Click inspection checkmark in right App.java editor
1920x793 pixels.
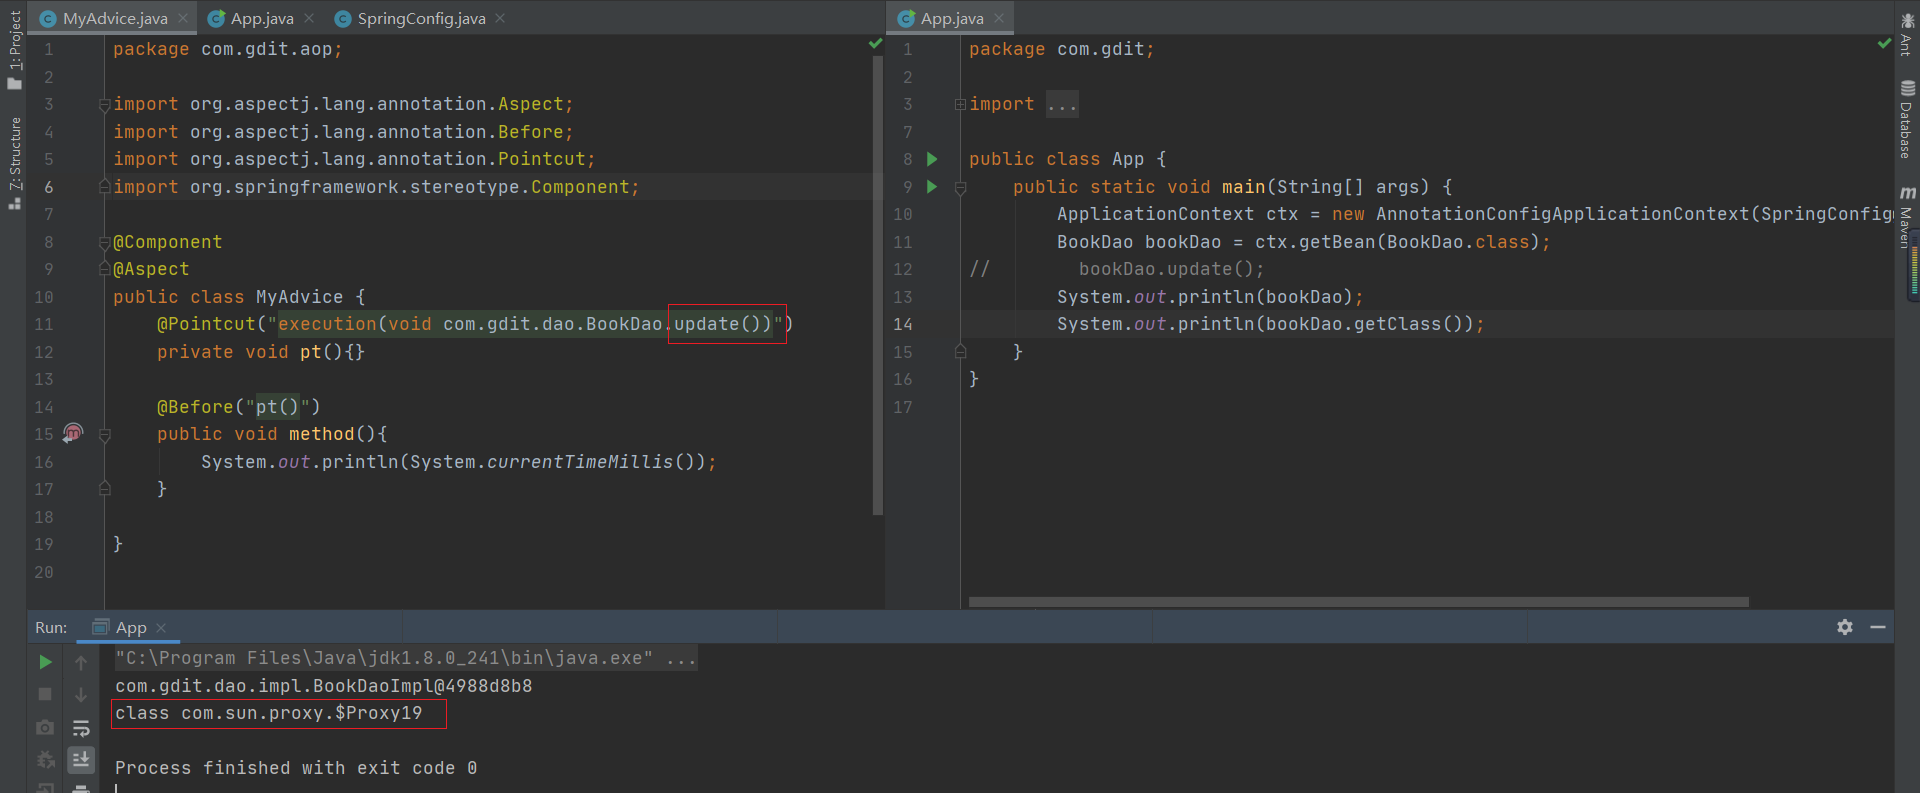pyautogui.click(x=1884, y=44)
